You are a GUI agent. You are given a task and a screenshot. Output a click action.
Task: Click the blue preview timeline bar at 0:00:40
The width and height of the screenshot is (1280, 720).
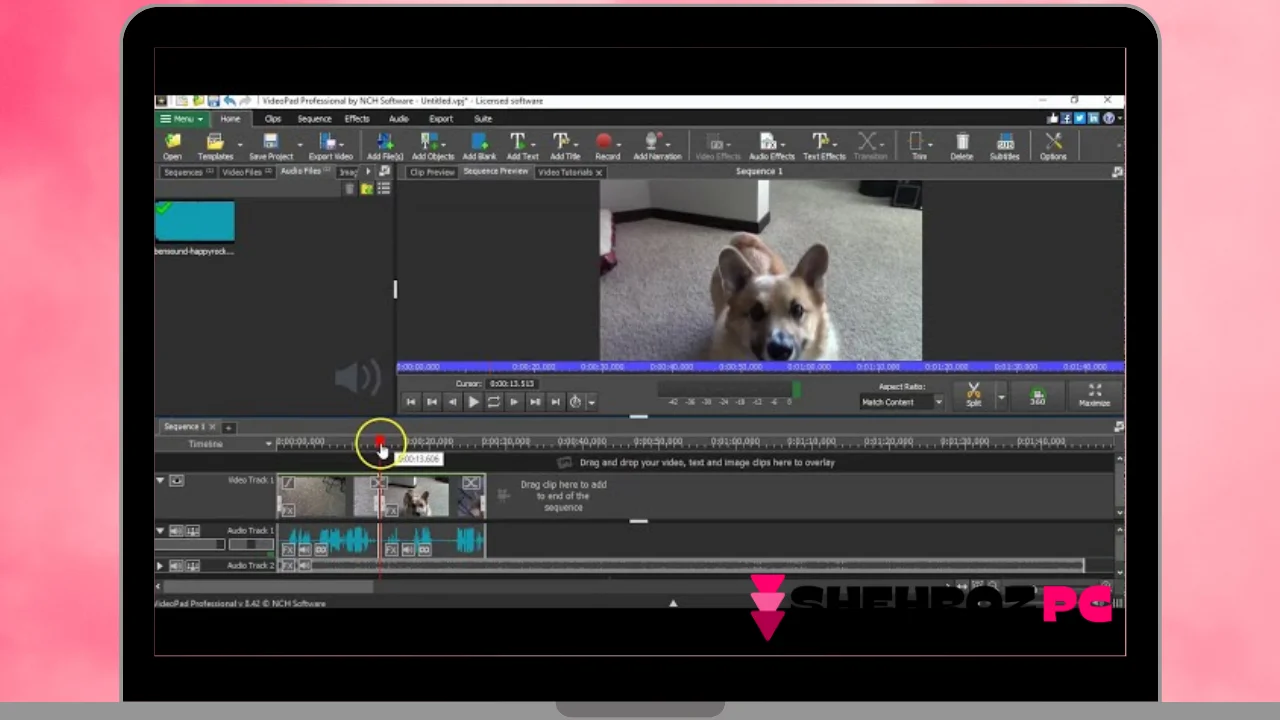[x=673, y=367]
